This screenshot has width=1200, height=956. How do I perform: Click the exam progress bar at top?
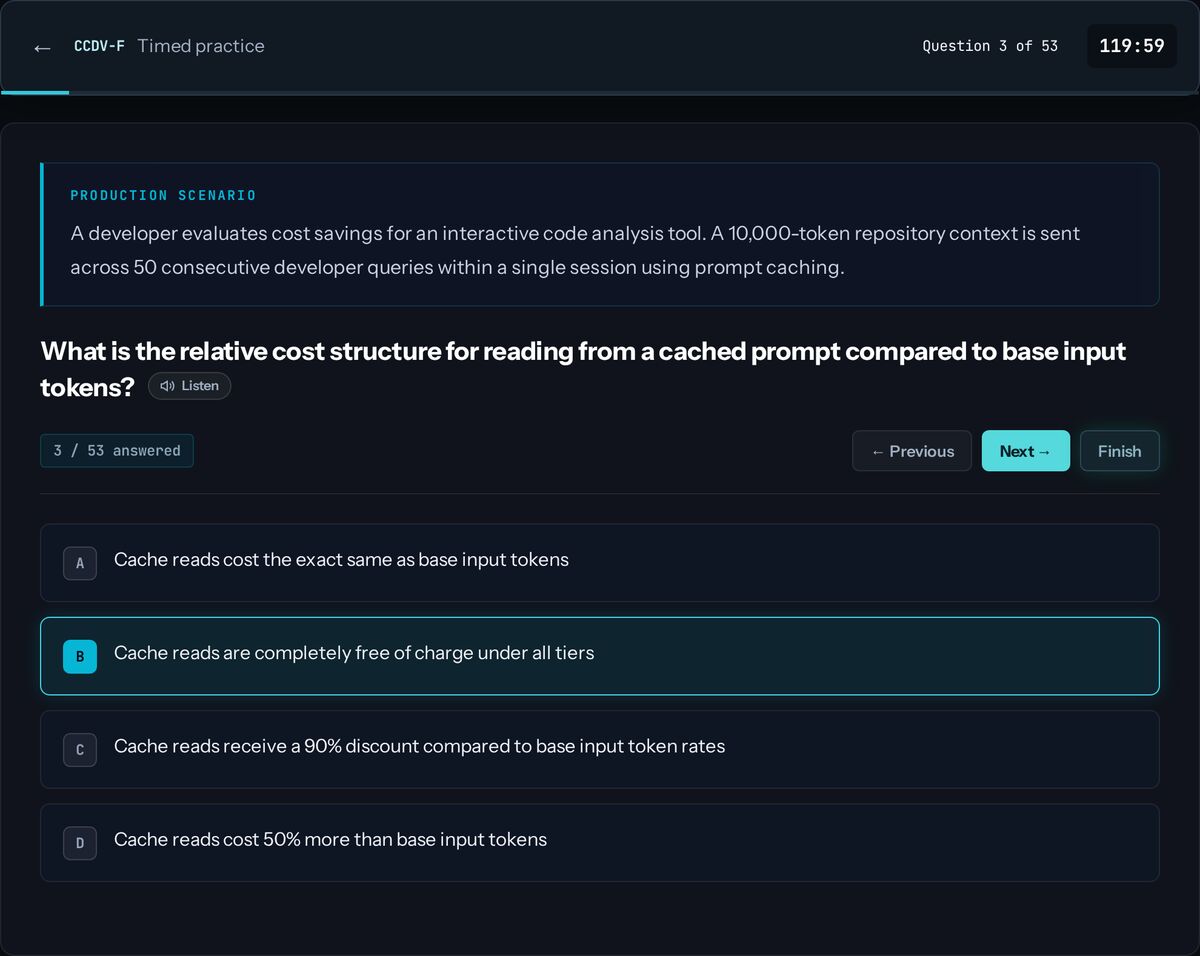pyautogui.click(x=600, y=93)
